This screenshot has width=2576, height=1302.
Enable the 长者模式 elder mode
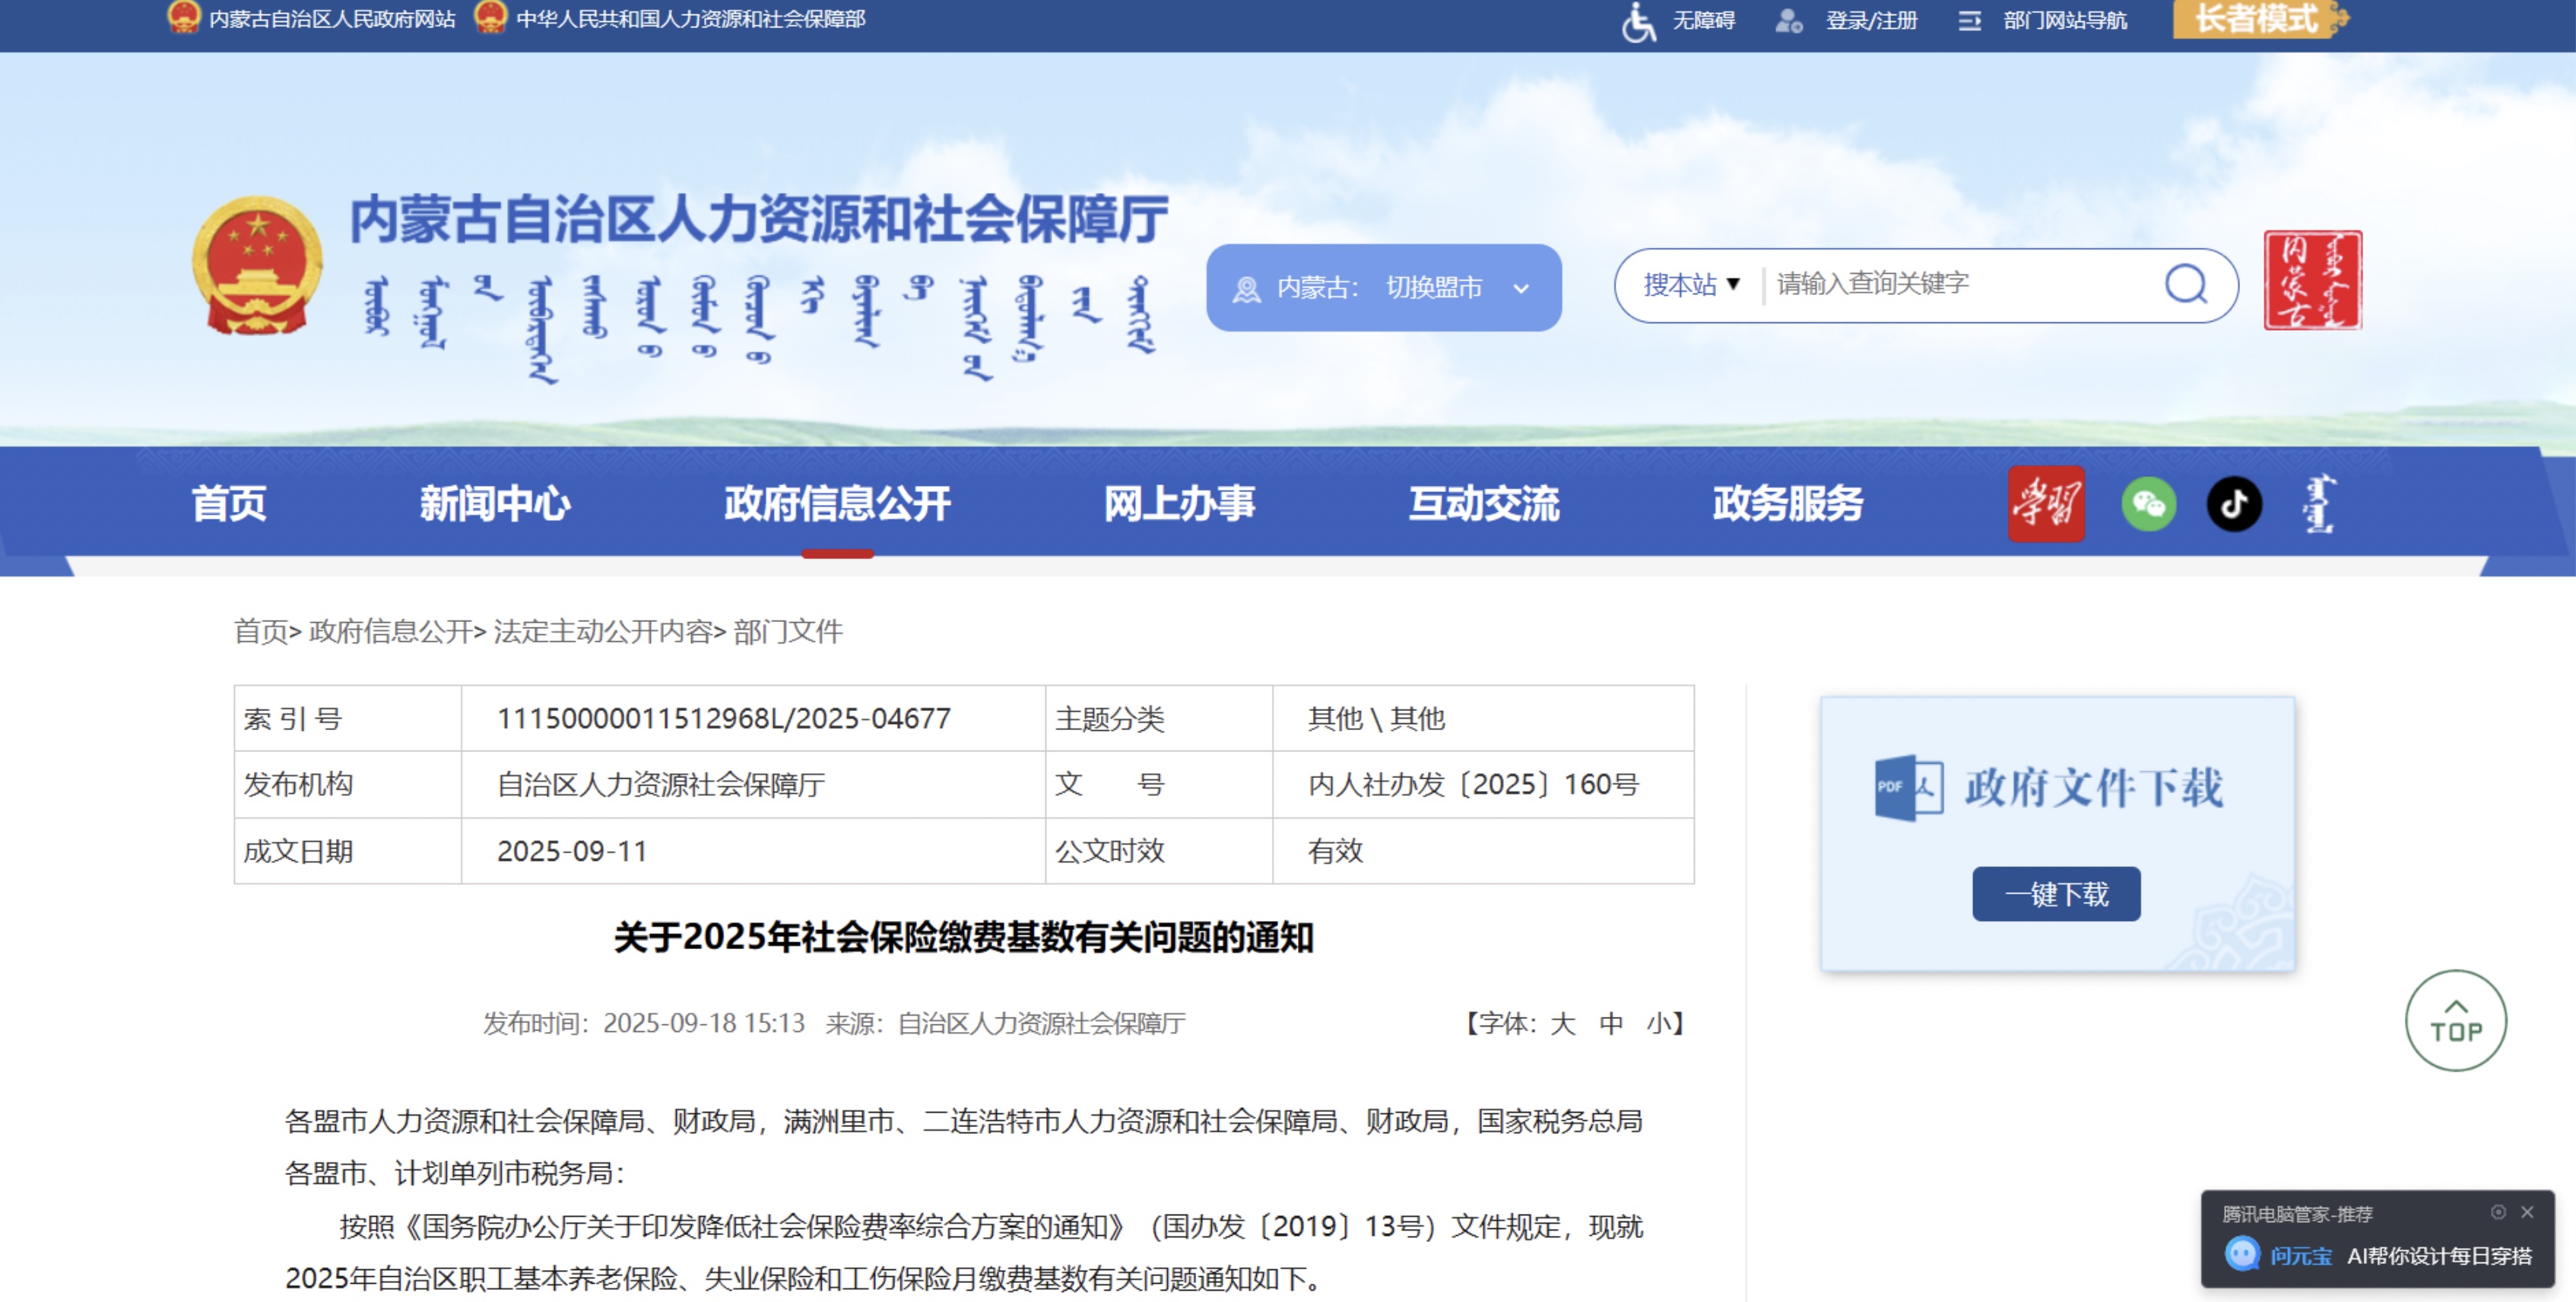click(x=2258, y=19)
